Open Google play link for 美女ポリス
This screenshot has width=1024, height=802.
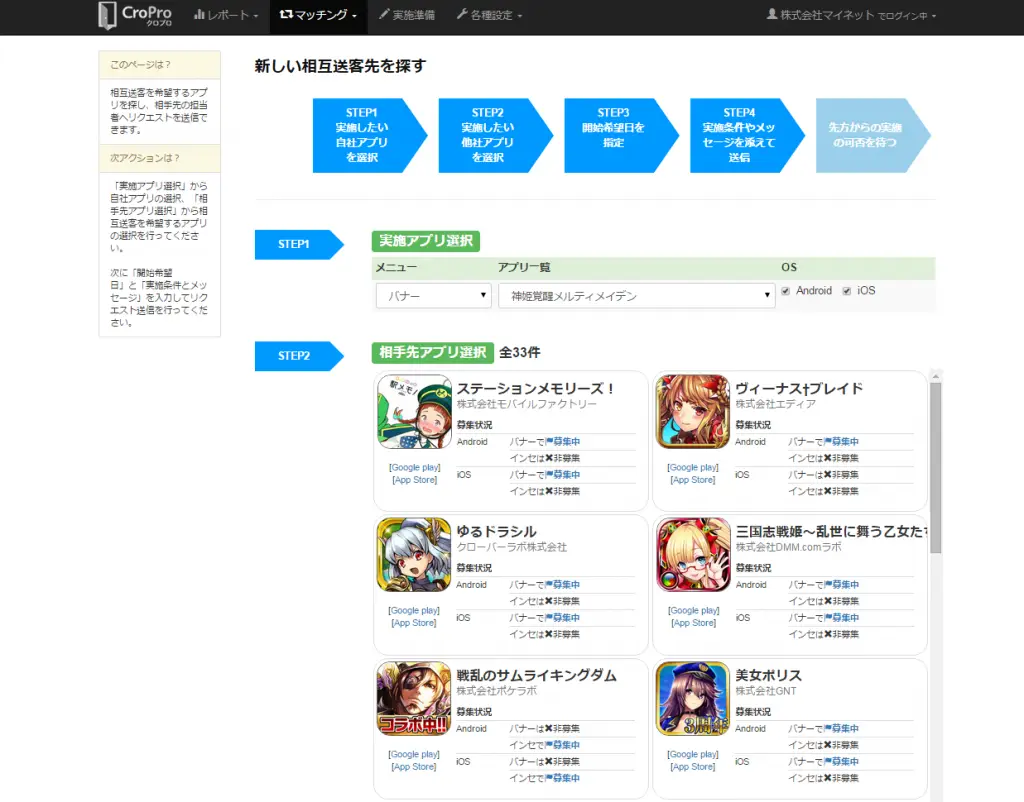click(693, 754)
